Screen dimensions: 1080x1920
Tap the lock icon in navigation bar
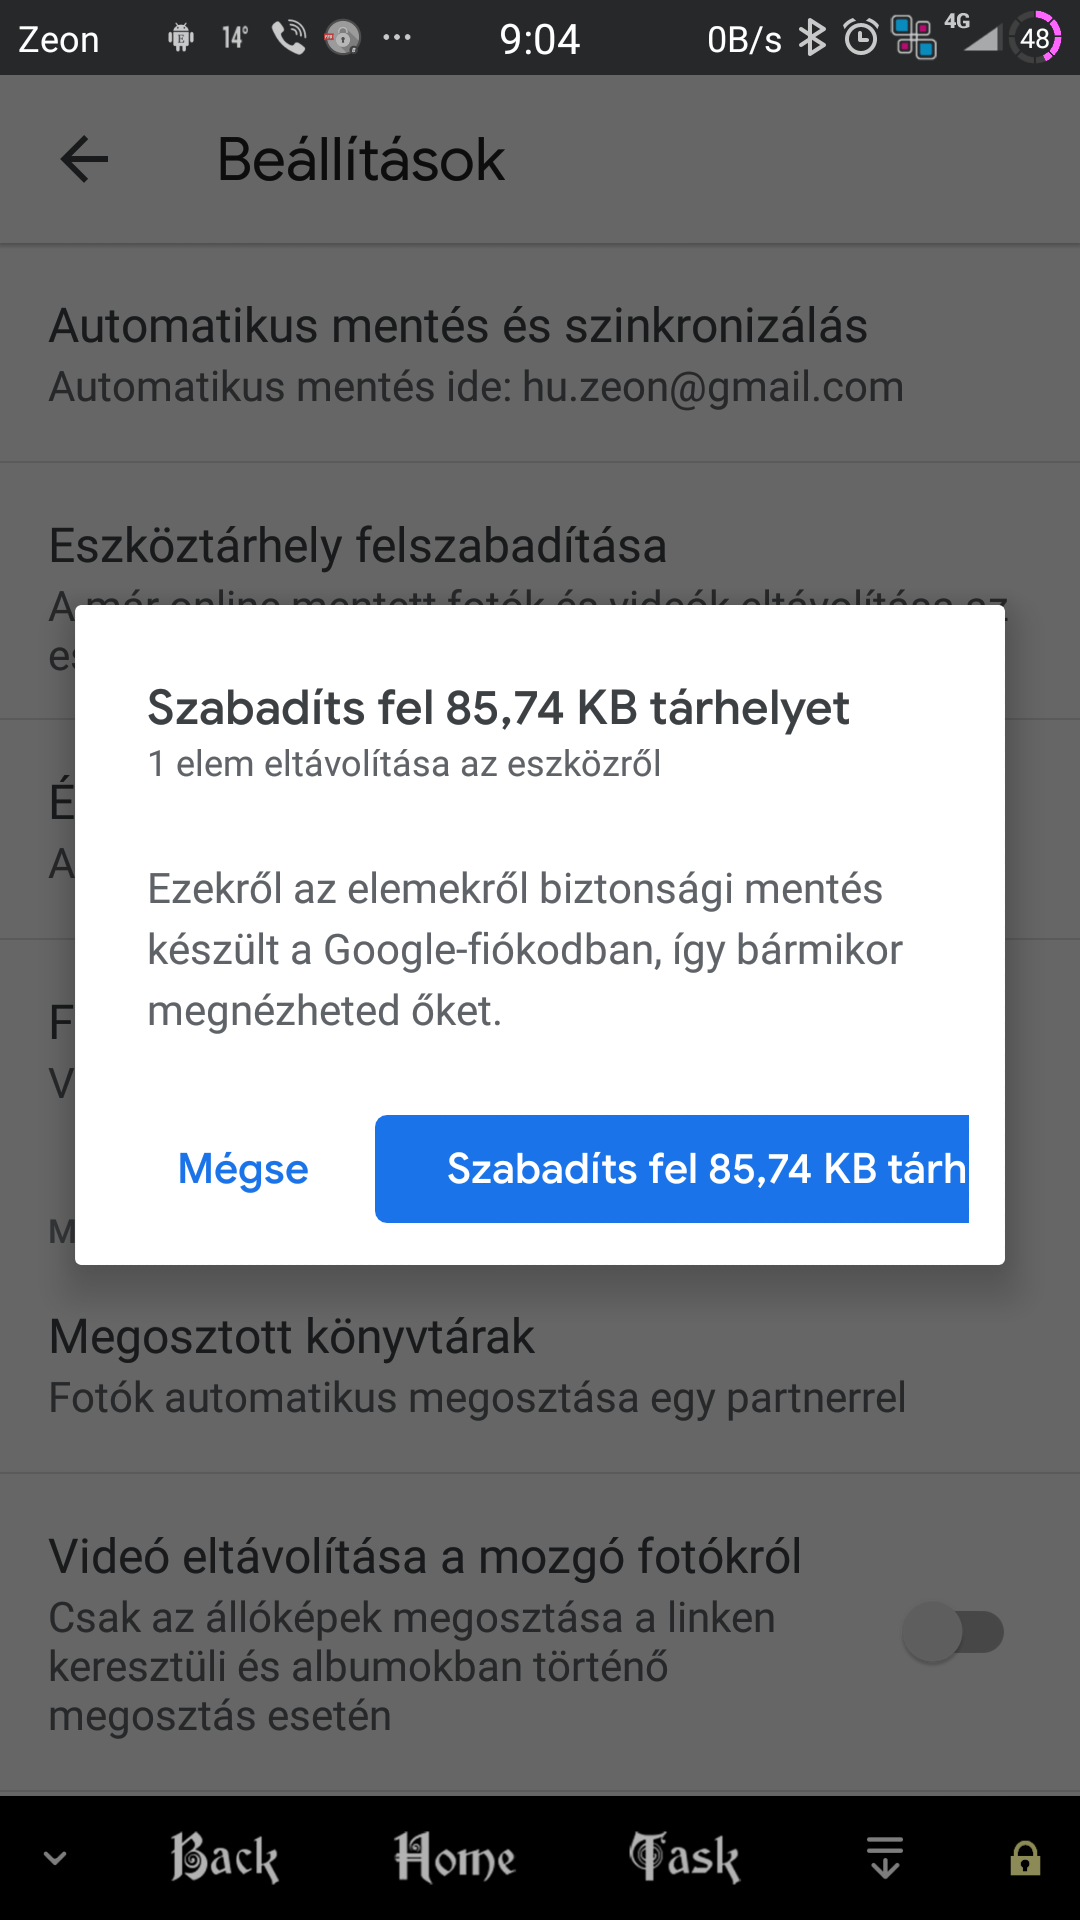(1025, 1859)
